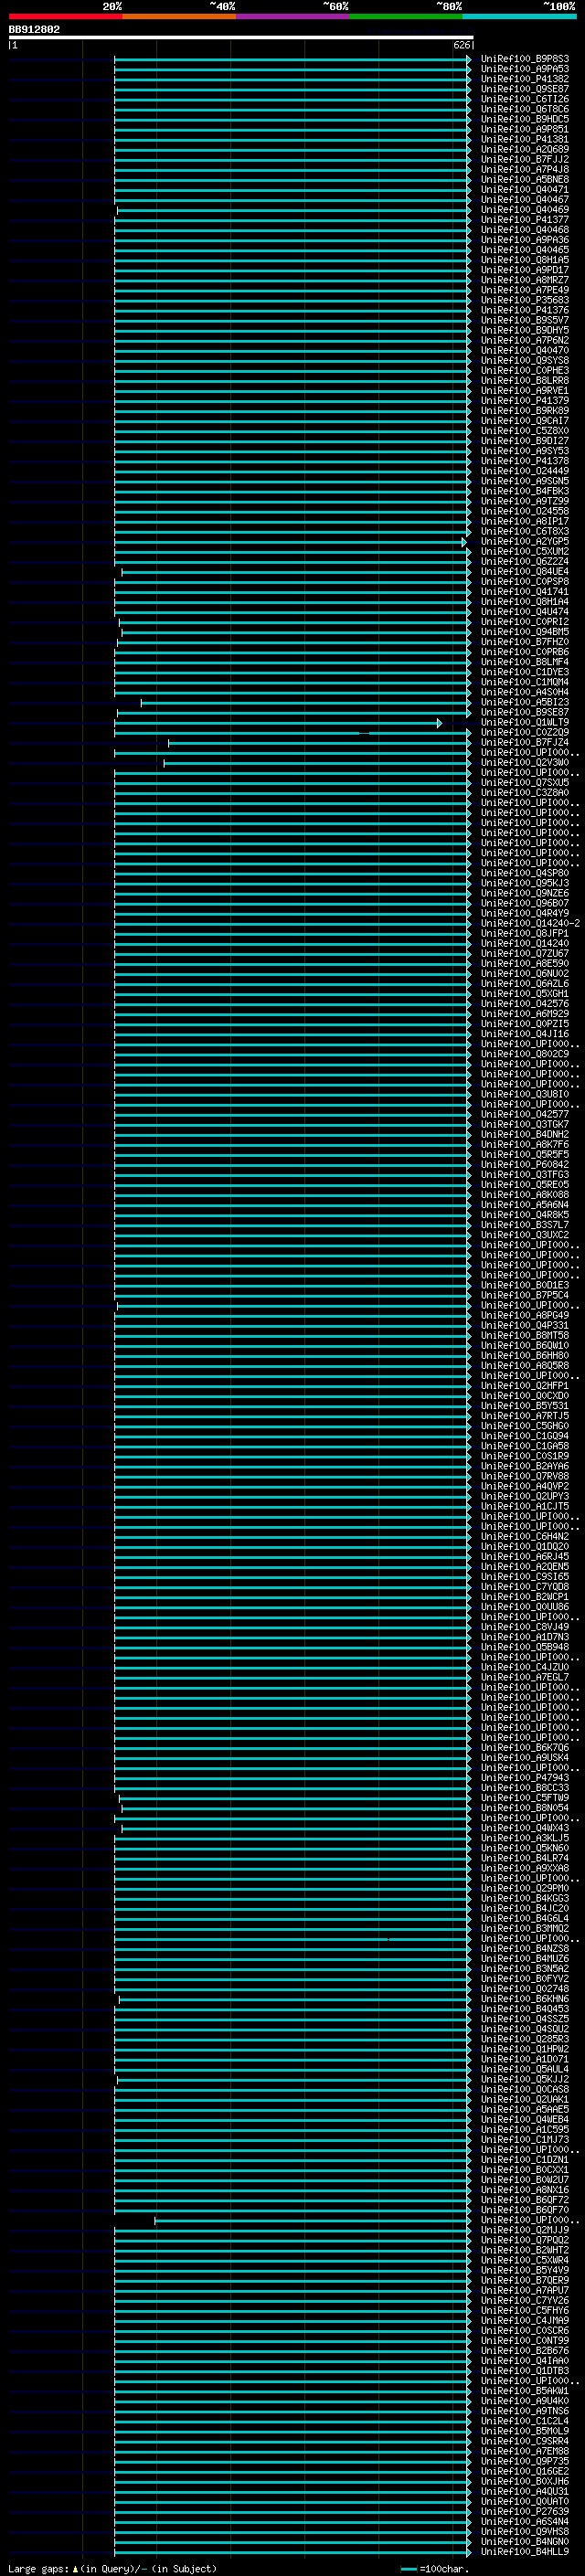Screen dimensions: 585x2576
Task: Select hit label UniRef100_C5XUM2
Action: pos(525,551)
